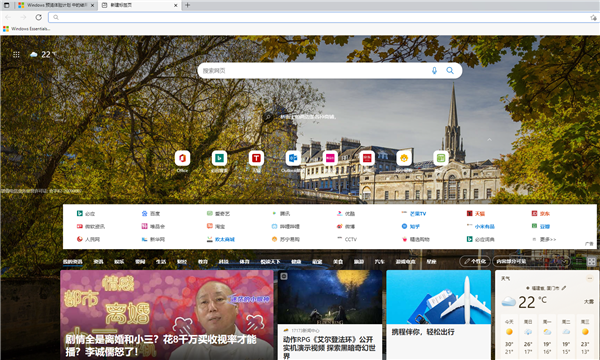Open the 百度 link

click(x=151, y=213)
